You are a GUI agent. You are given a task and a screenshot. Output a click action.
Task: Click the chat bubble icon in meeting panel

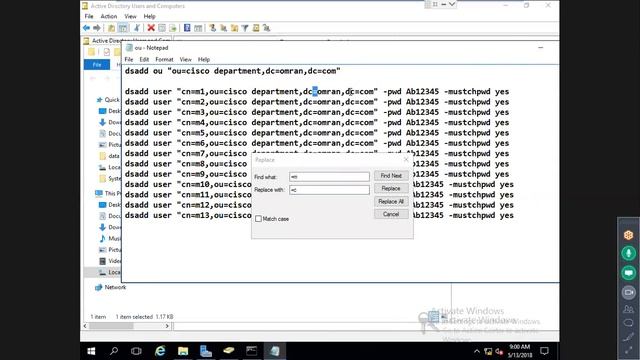(629, 323)
